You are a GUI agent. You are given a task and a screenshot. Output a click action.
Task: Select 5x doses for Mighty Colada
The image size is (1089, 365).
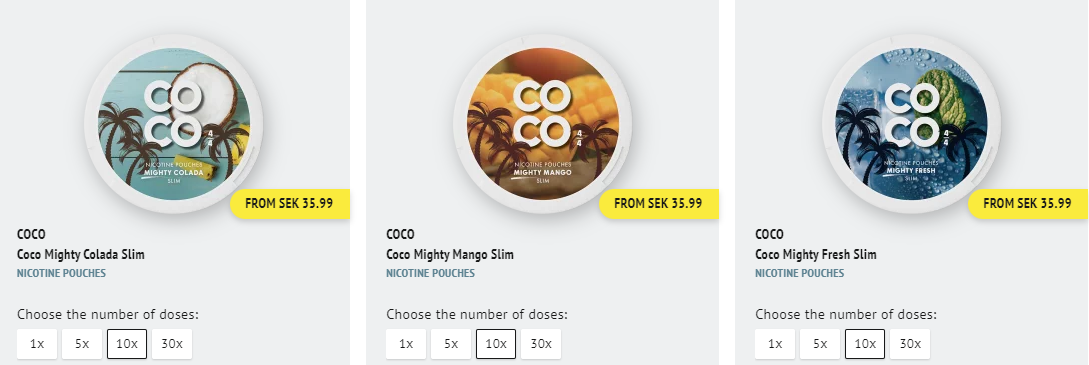tap(82, 344)
